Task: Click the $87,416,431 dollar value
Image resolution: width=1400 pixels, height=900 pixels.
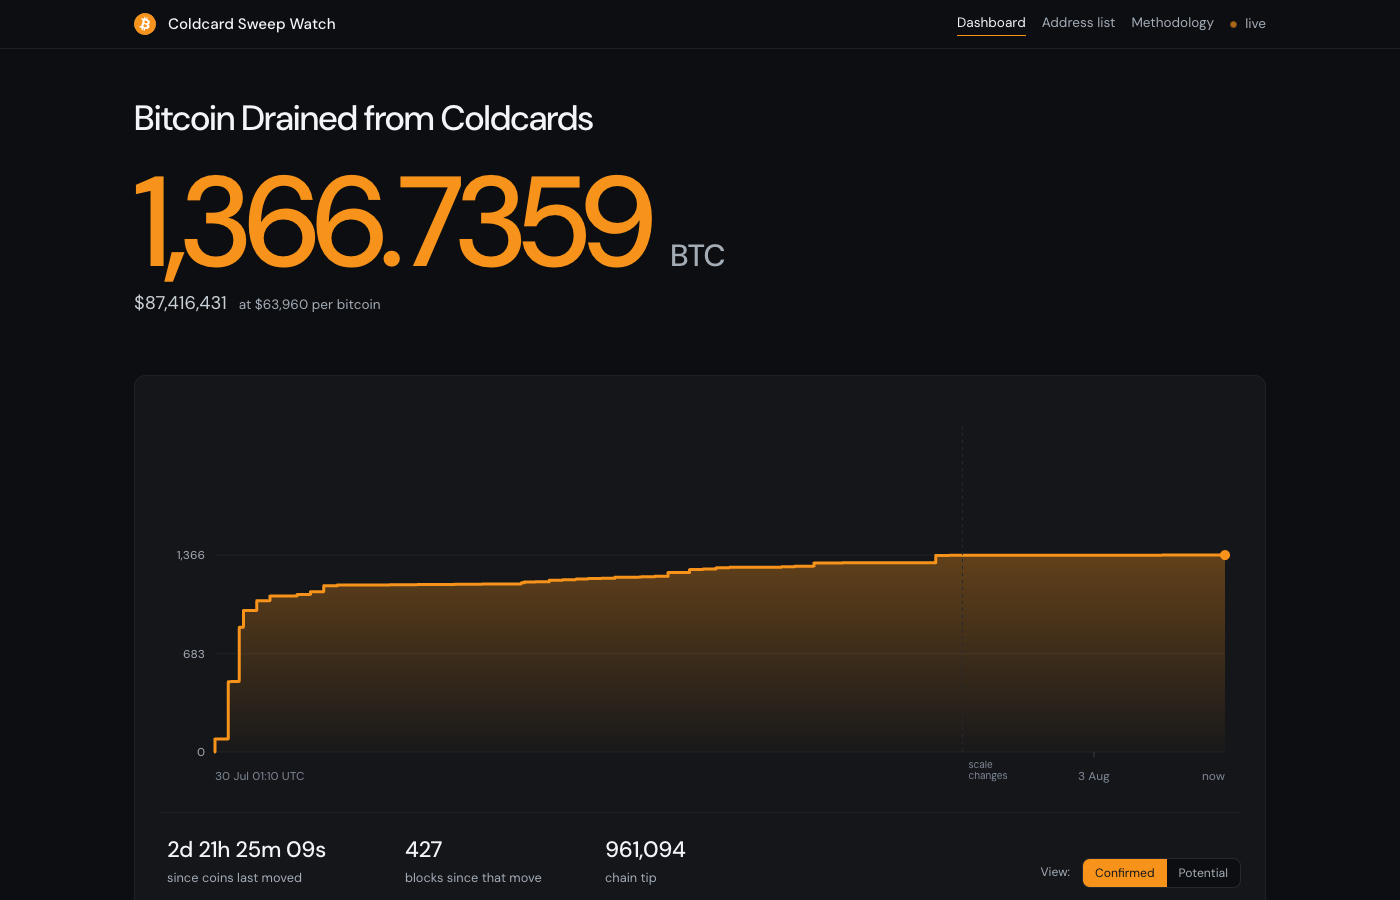Action: point(181,303)
